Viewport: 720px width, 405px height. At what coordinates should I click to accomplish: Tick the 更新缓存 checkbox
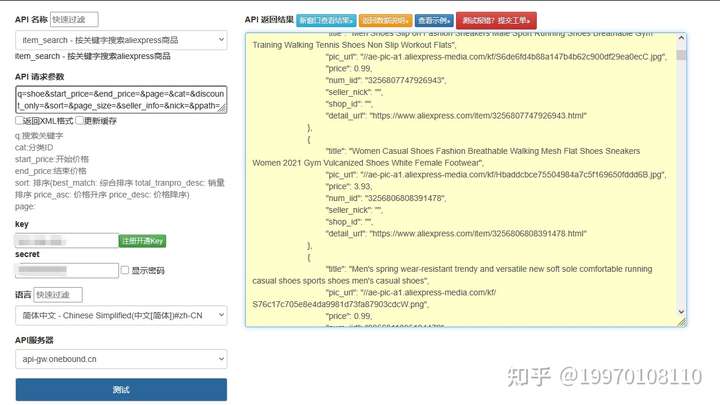pyautogui.click(x=79, y=120)
